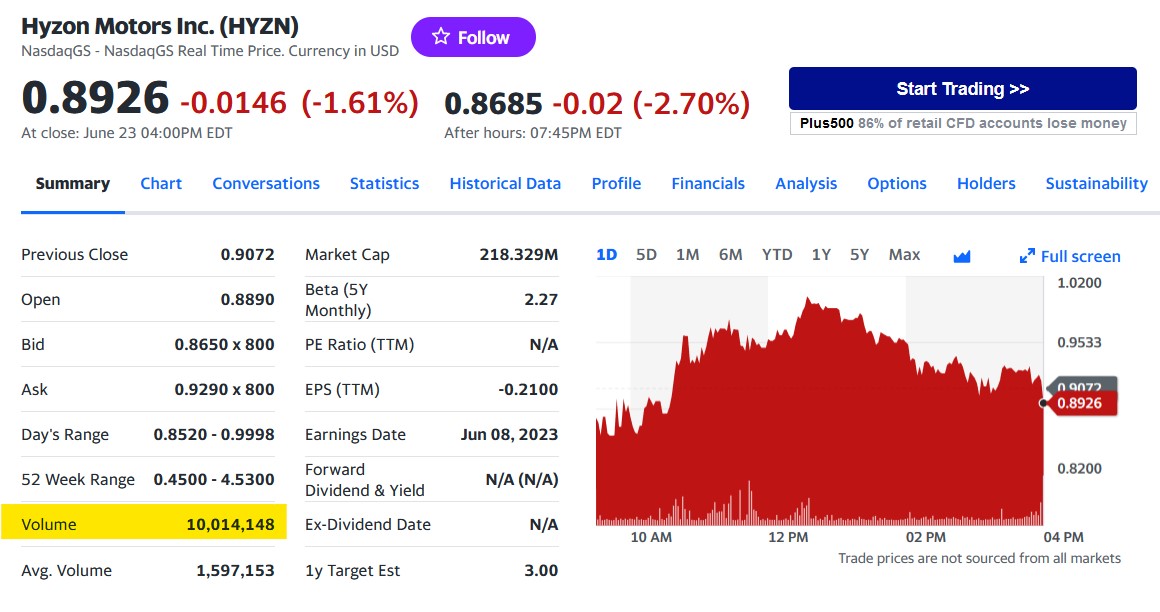Image resolution: width=1160 pixels, height=612 pixels.
Task: Select the 1Y chart range
Action: [821, 255]
